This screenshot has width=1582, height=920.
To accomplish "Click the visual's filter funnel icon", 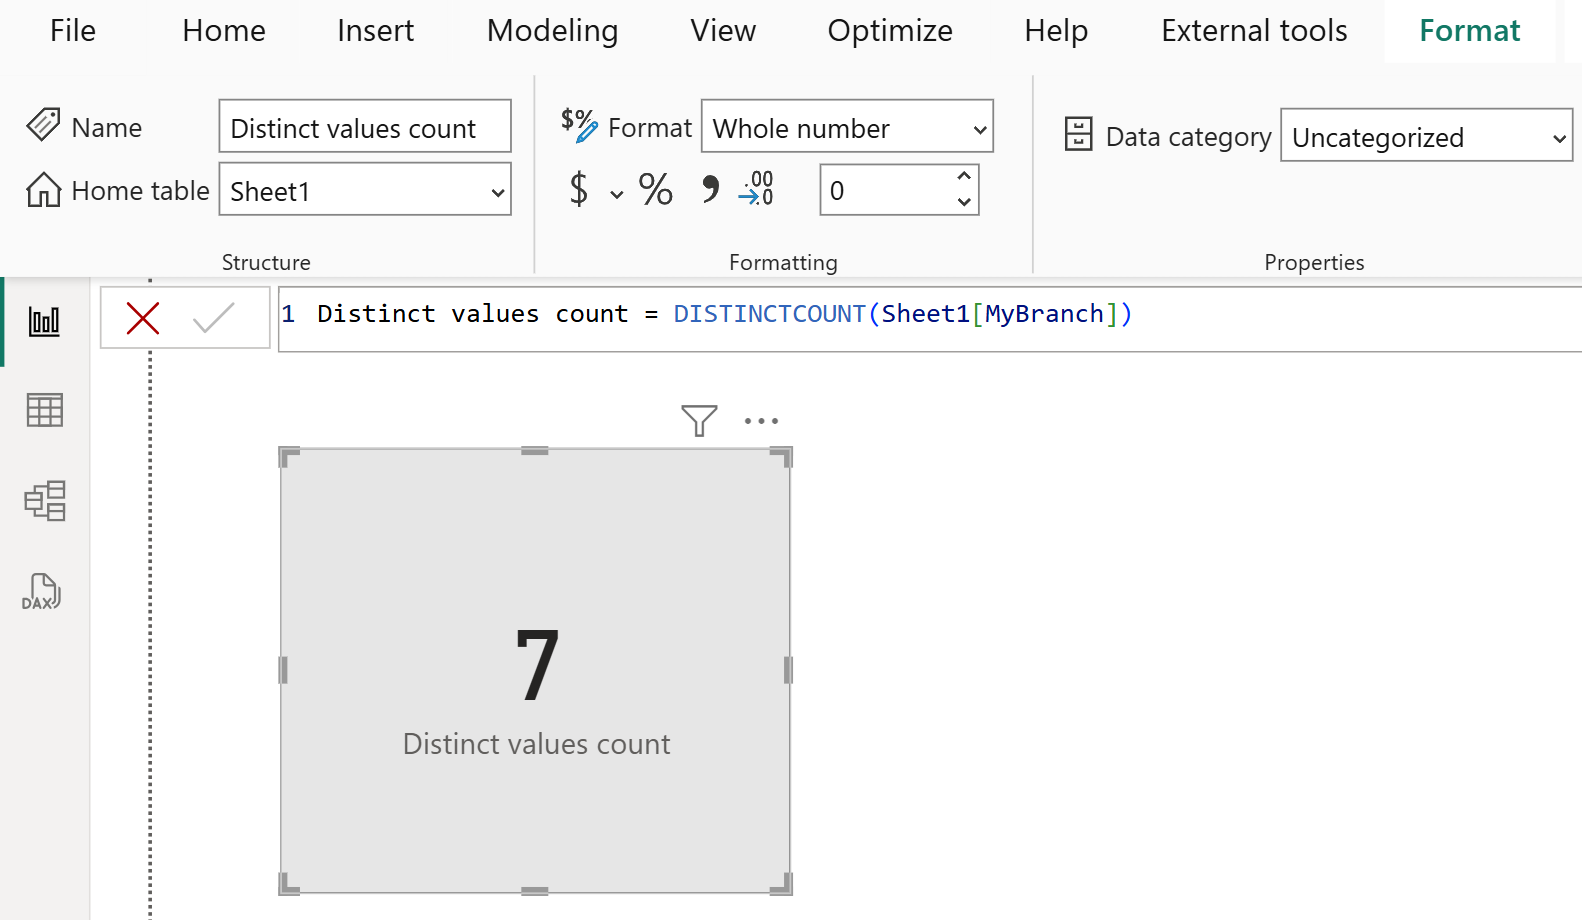I will point(699,421).
